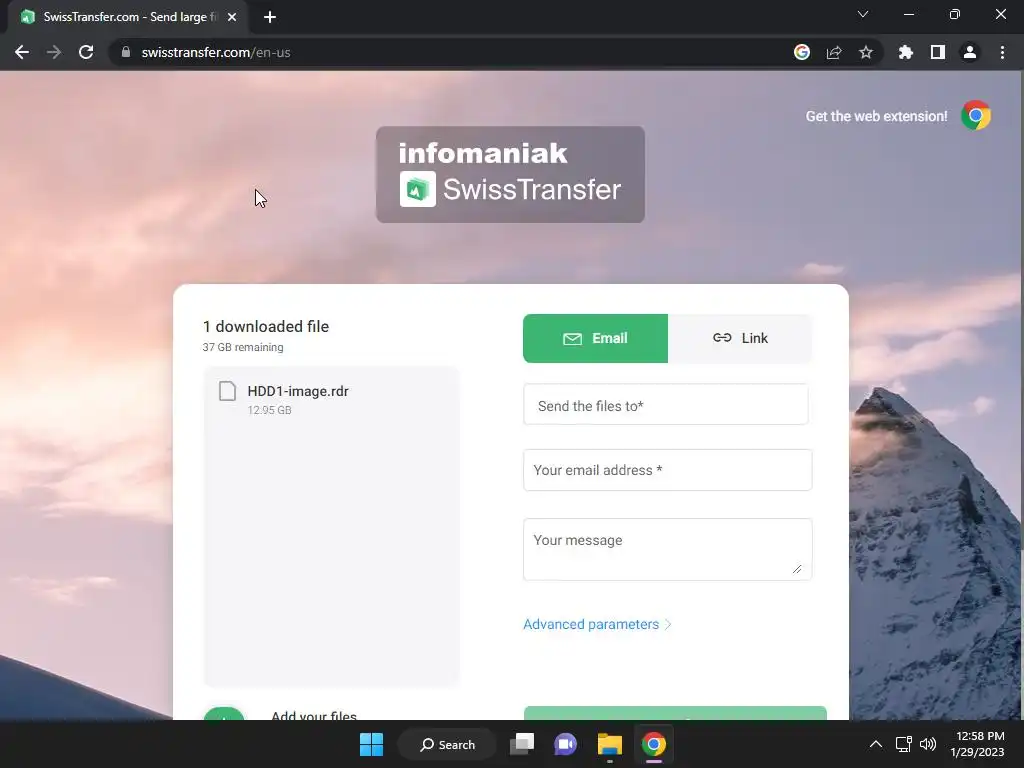Click the infomaniak SwissTransfer logo
This screenshot has height=768, width=1024.
tap(510, 174)
